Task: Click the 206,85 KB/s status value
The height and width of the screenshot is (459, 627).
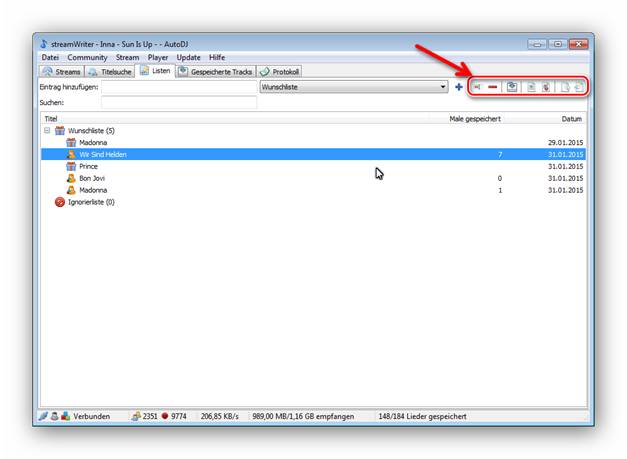Action: tap(220, 416)
